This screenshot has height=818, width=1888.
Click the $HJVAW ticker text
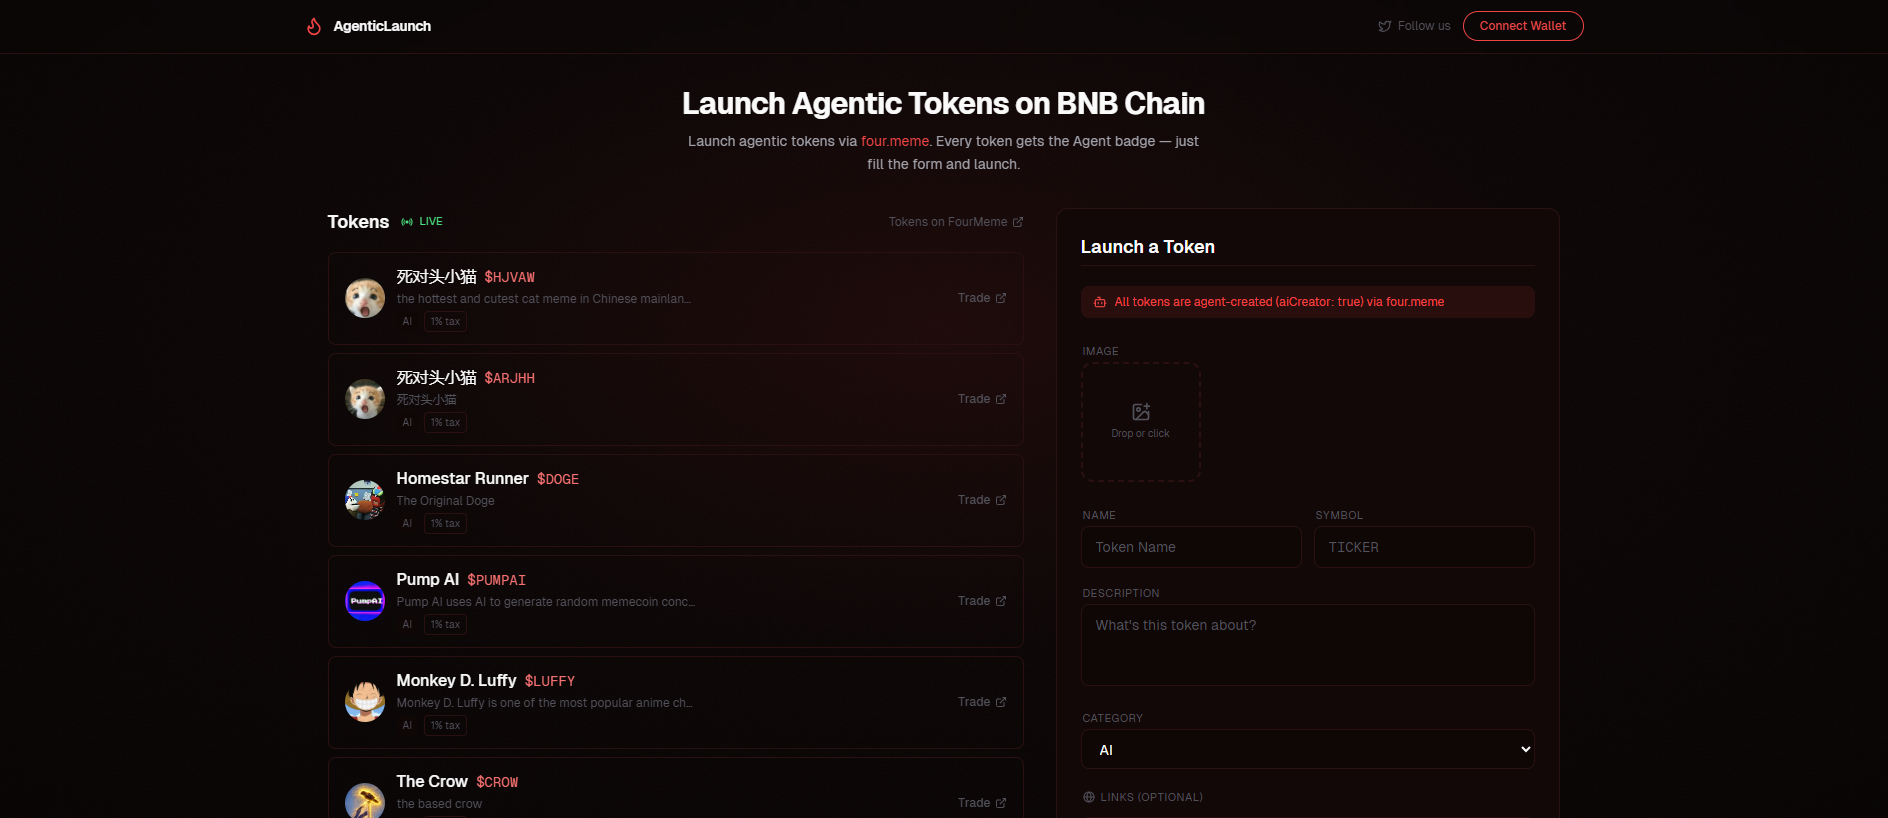[x=510, y=277]
